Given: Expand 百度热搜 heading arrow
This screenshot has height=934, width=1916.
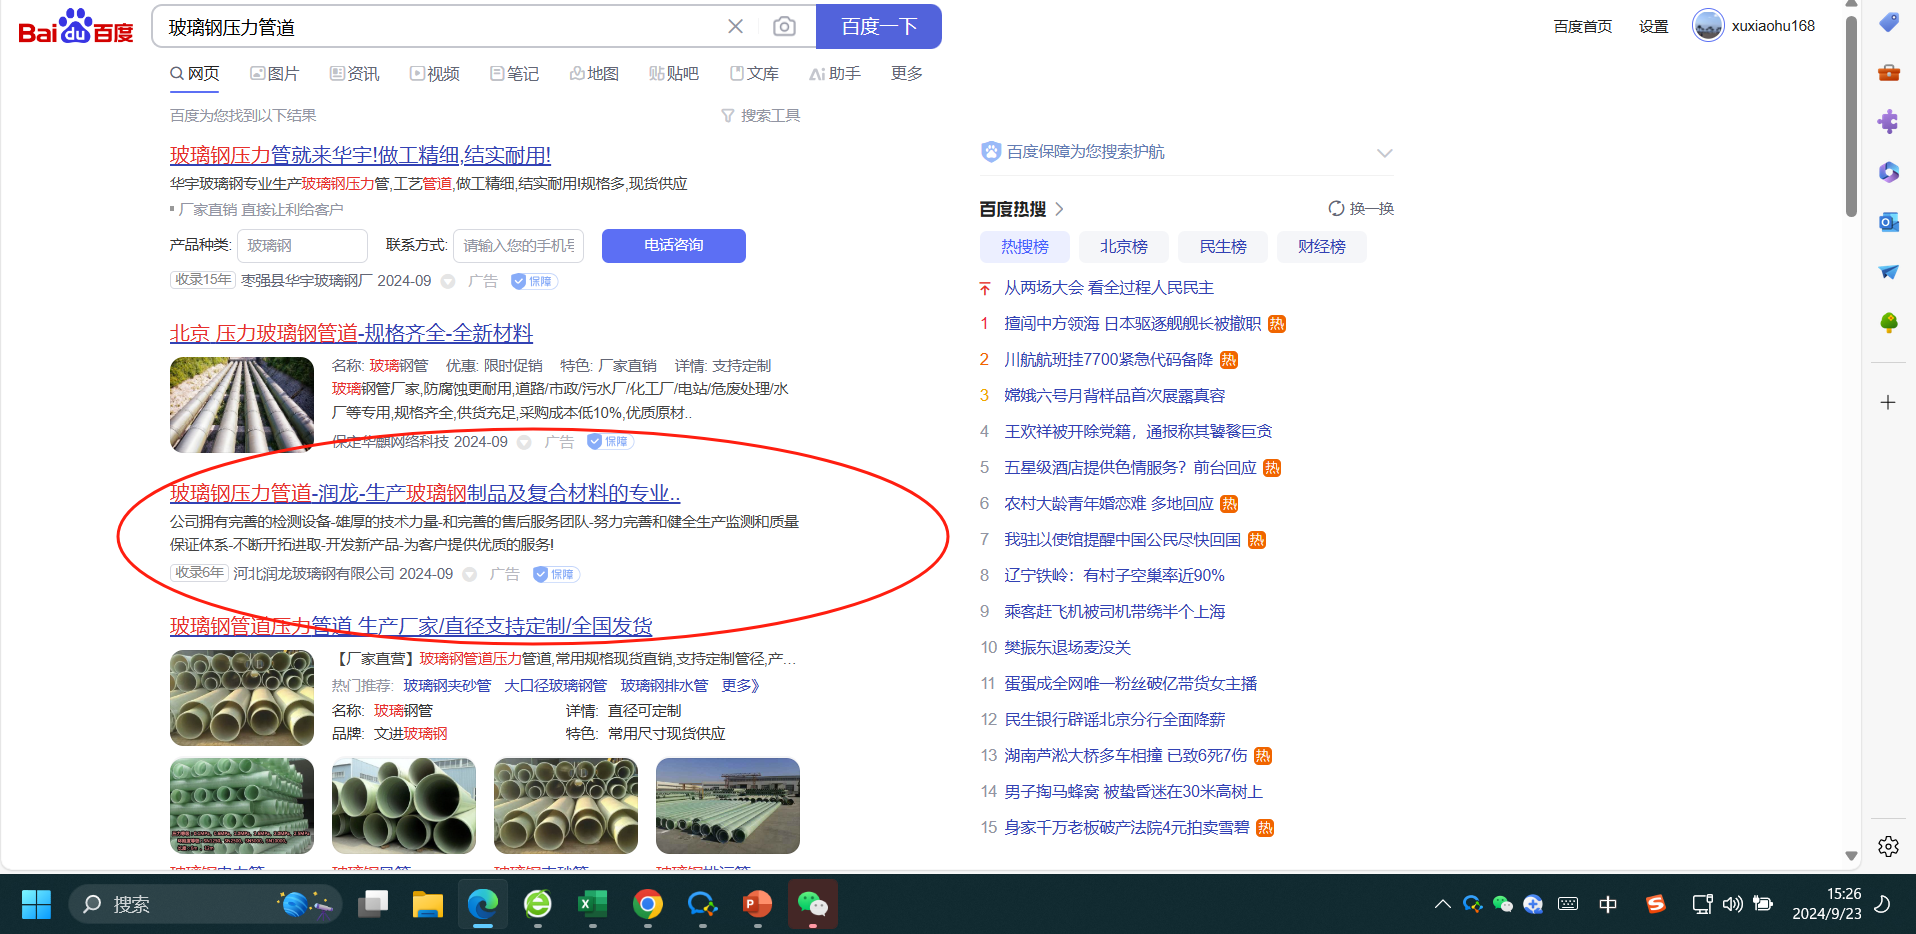Looking at the screenshot, I should (1060, 209).
